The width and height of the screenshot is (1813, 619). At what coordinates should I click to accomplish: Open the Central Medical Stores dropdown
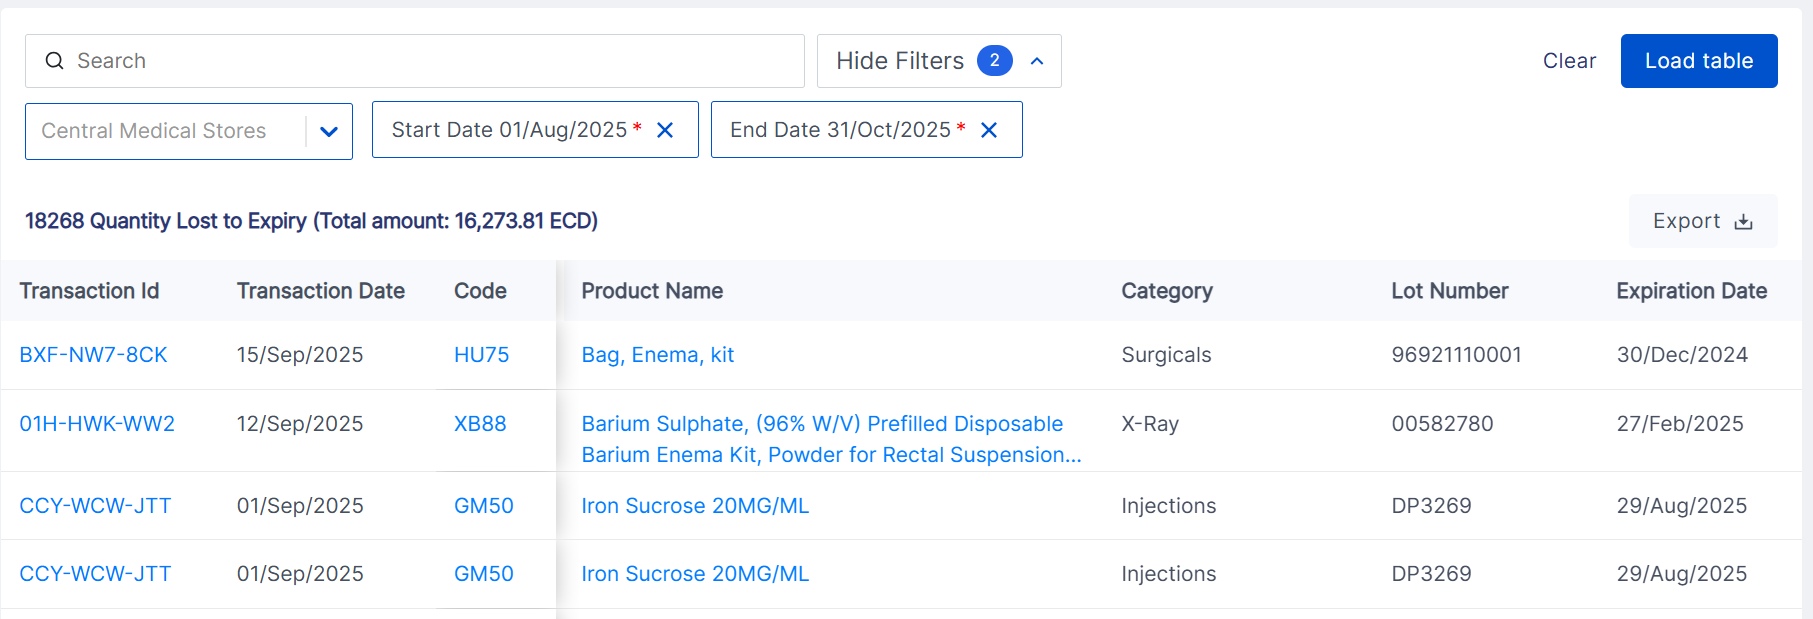(328, 131)
